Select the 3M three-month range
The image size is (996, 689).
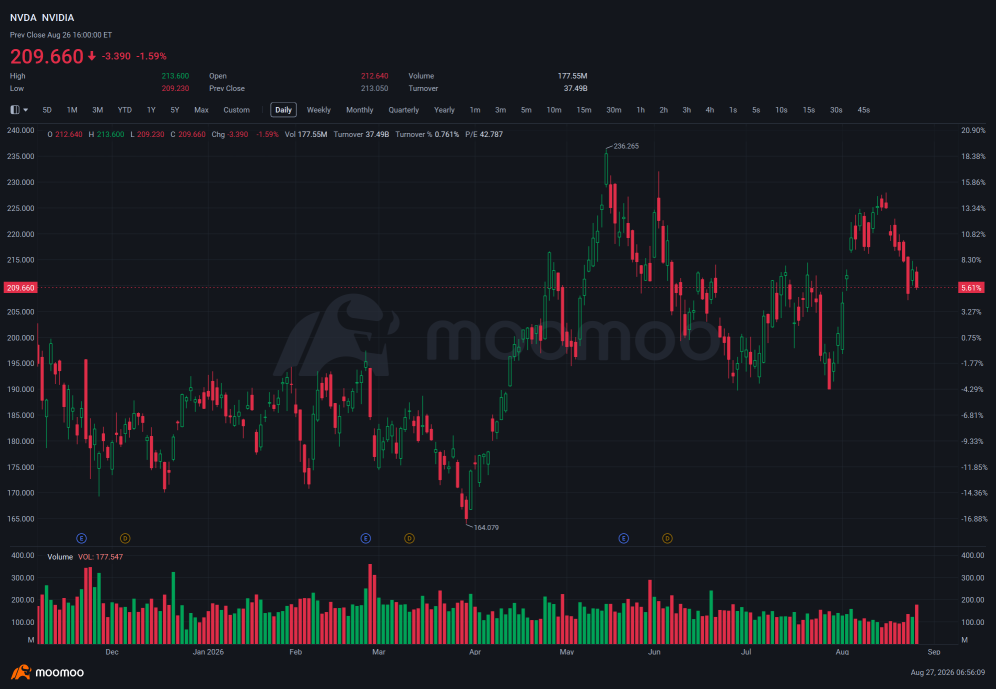pos(97,110)
